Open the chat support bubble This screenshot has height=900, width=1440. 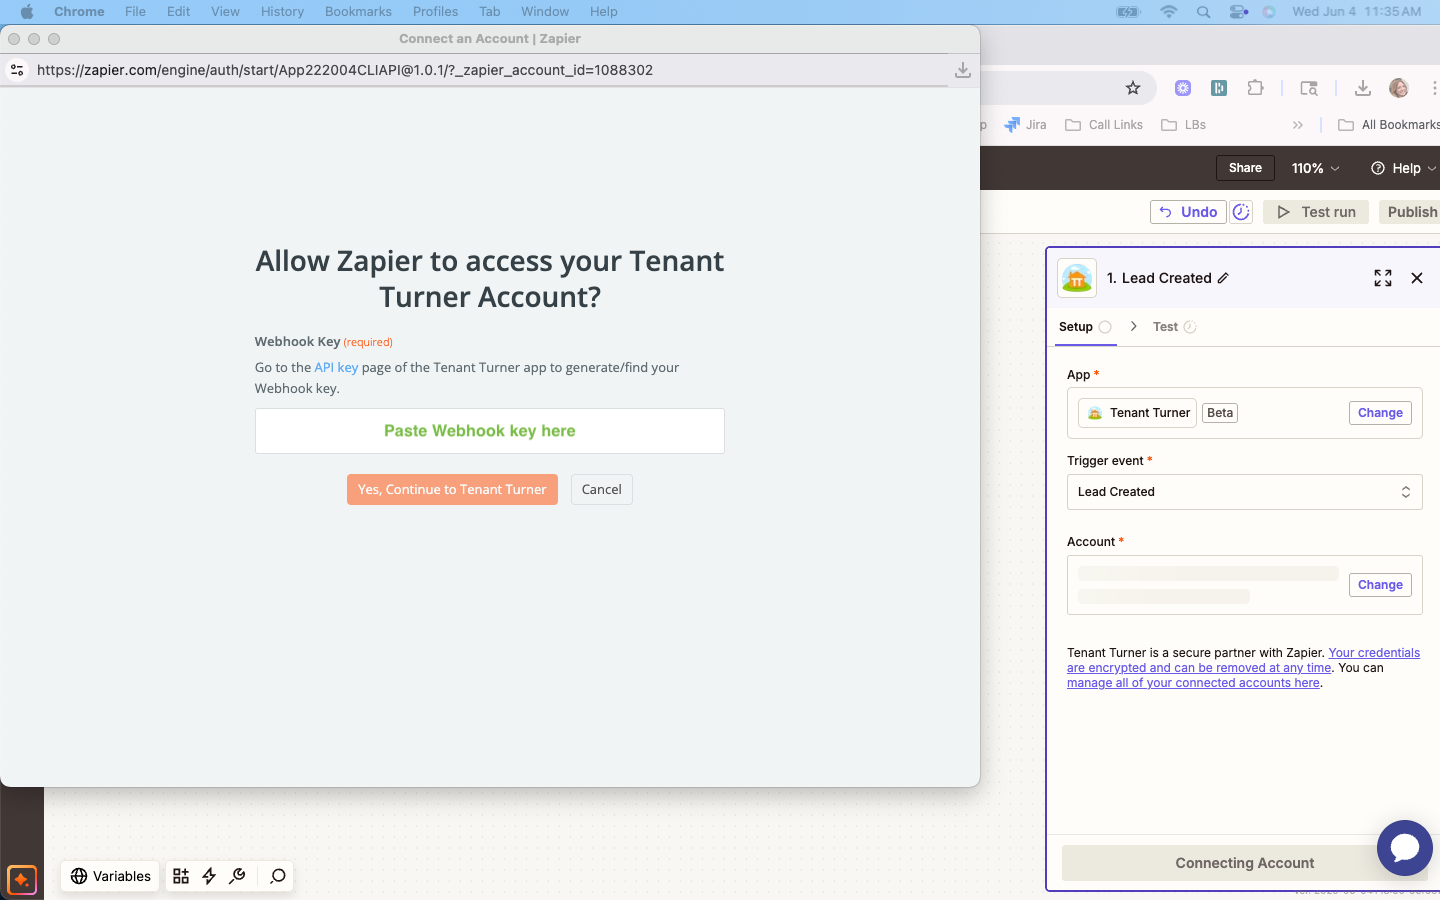click(x=1405, y=848)
